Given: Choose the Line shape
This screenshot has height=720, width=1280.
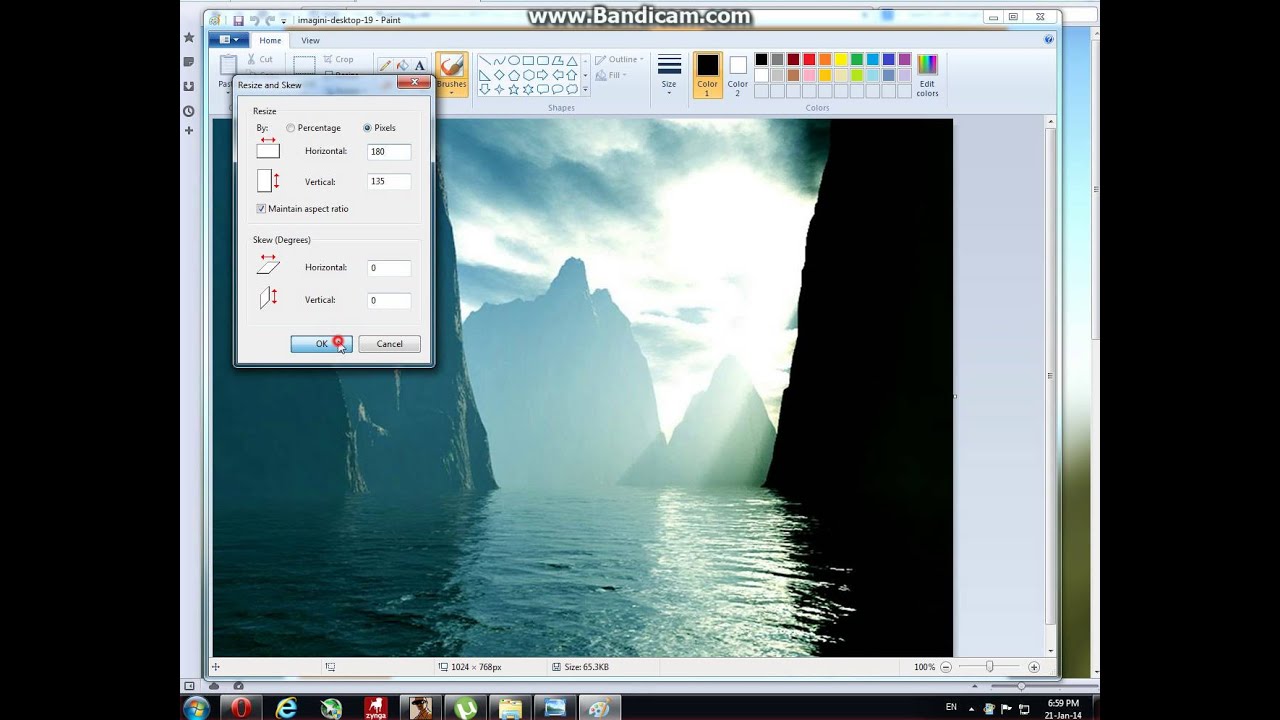Looking at the screenshot, I should [485, 61].
